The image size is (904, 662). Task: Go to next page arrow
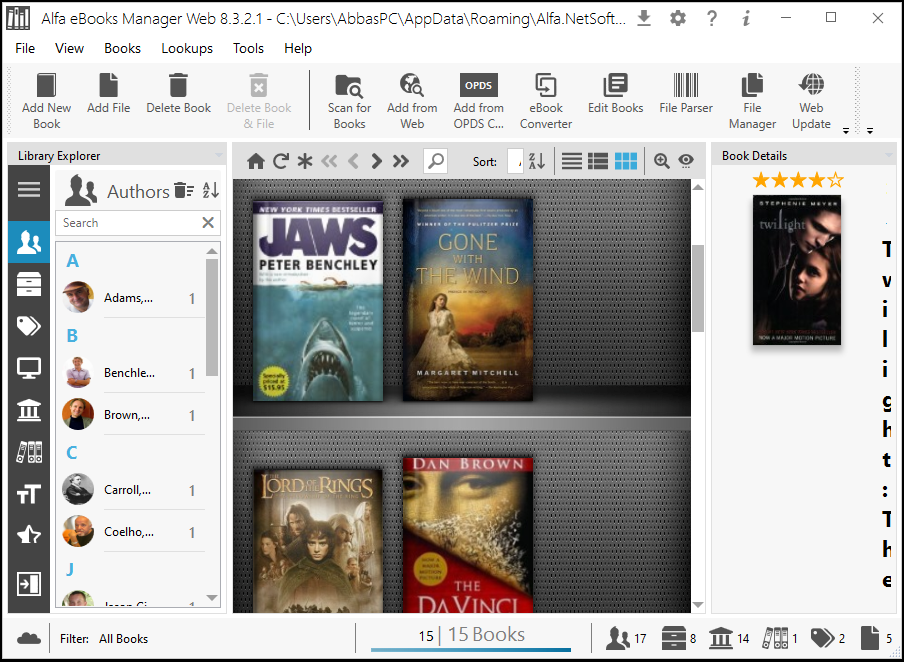point(376,161)
